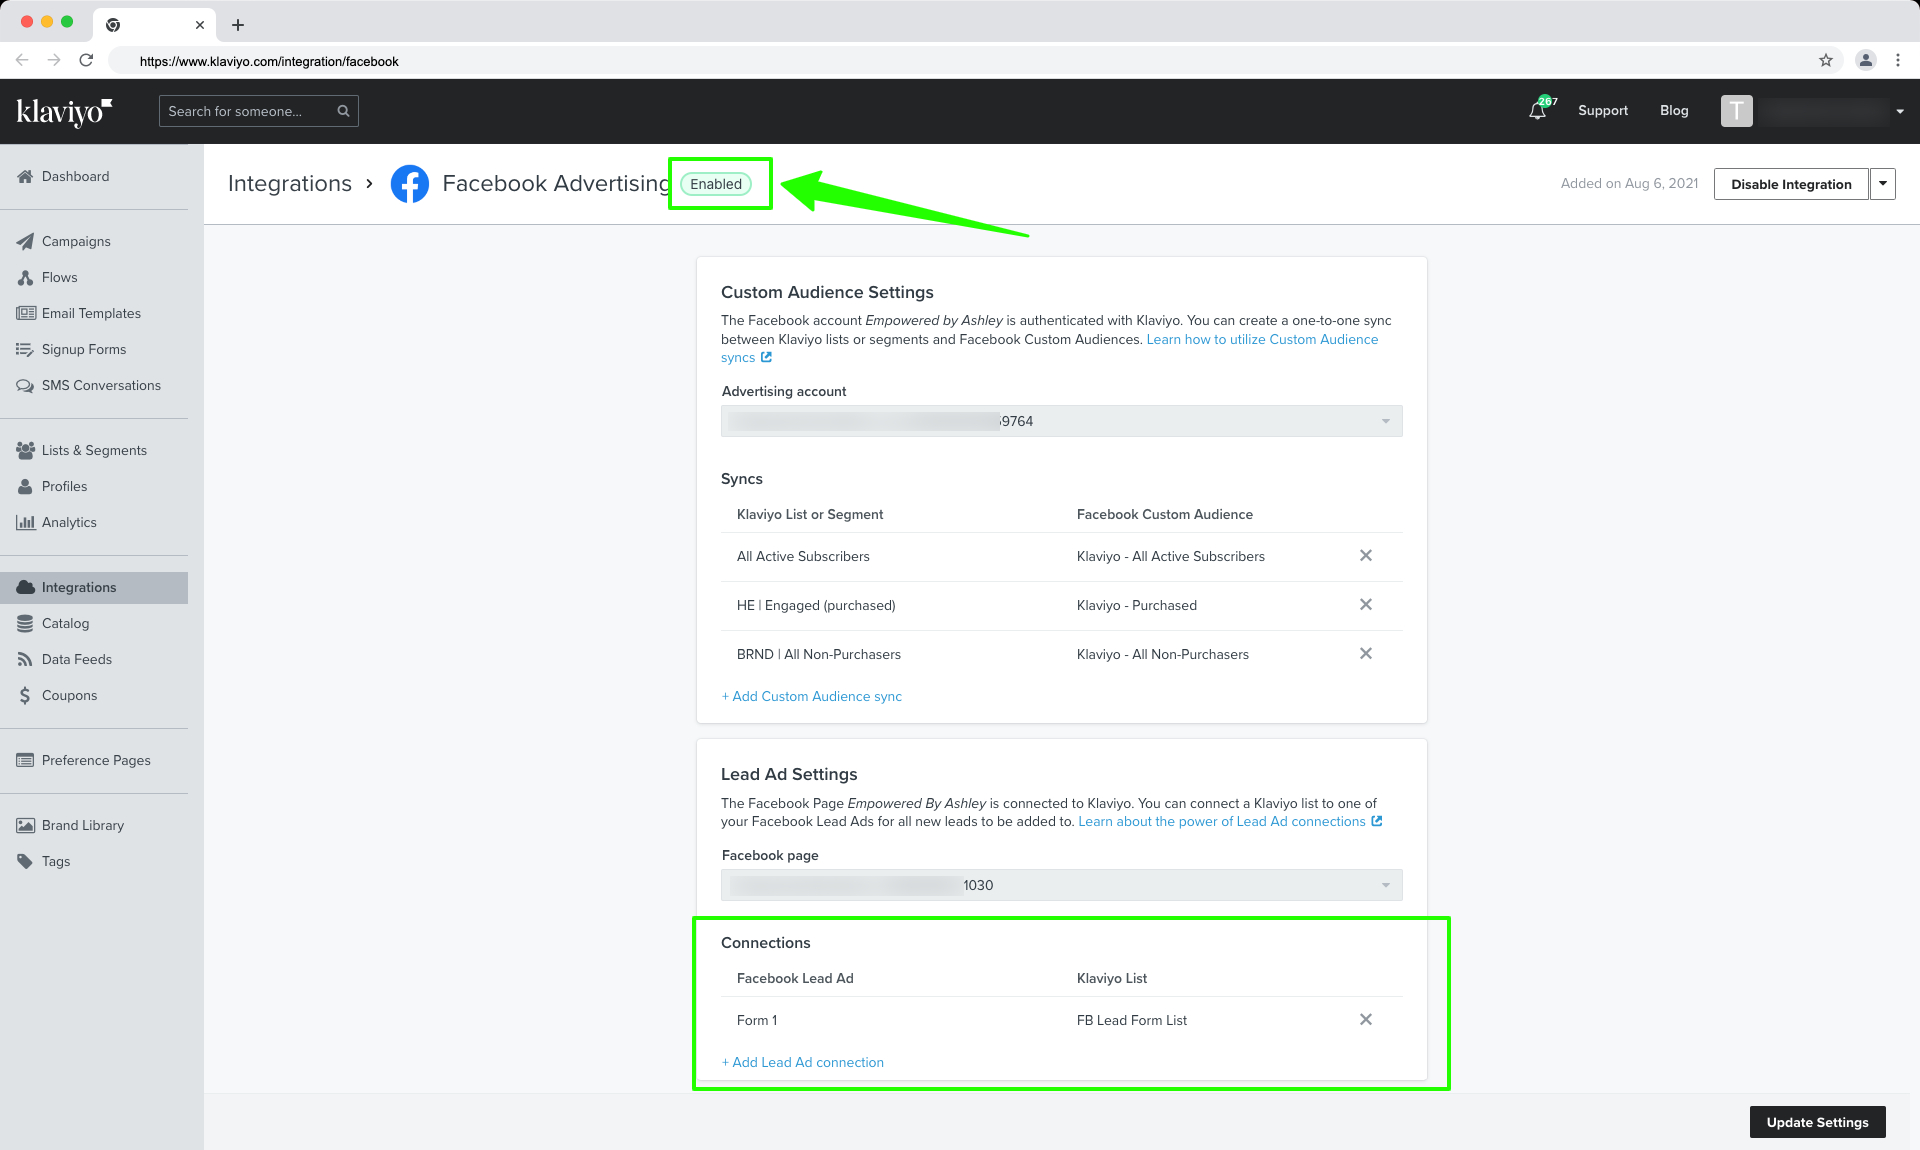Open Preference Pages
Viewport: 1920px width, 1150px height.
coord(94,760)
